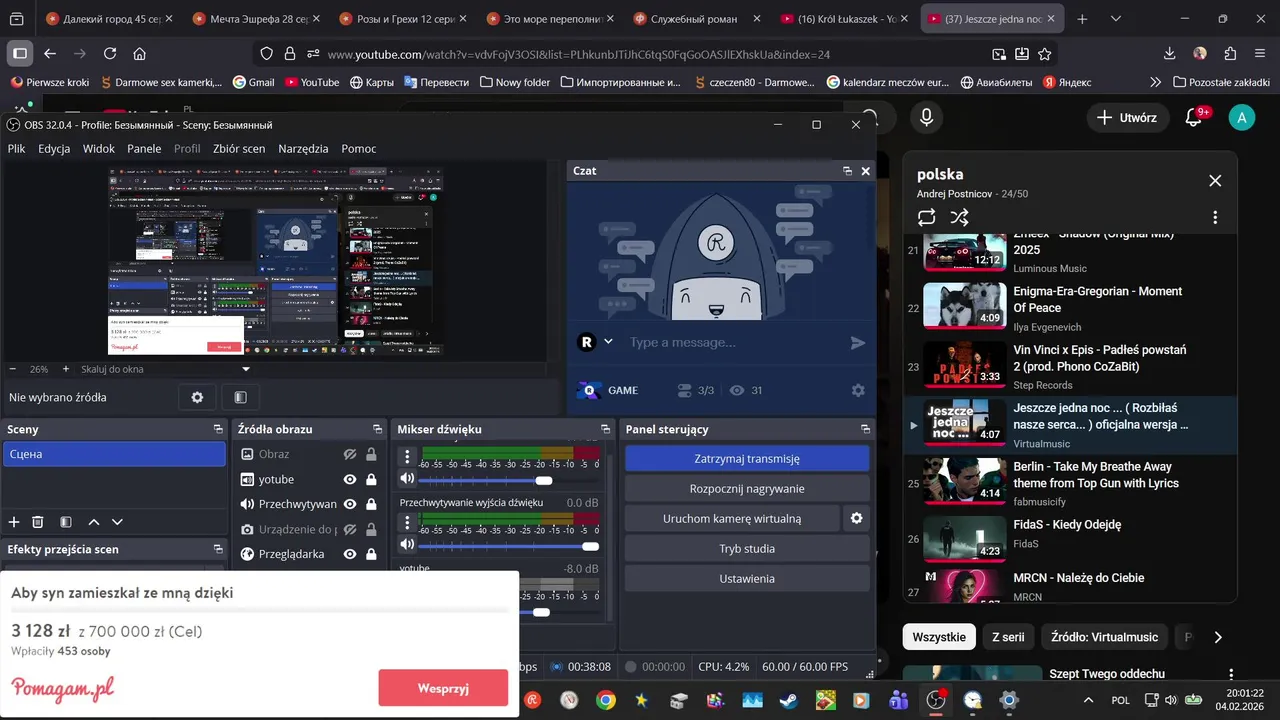Viewport: 1280px width, 720px height.
Task: Open OBS Studio icon in taskbar
Action: pyautogui.click(x=936, y=700)
